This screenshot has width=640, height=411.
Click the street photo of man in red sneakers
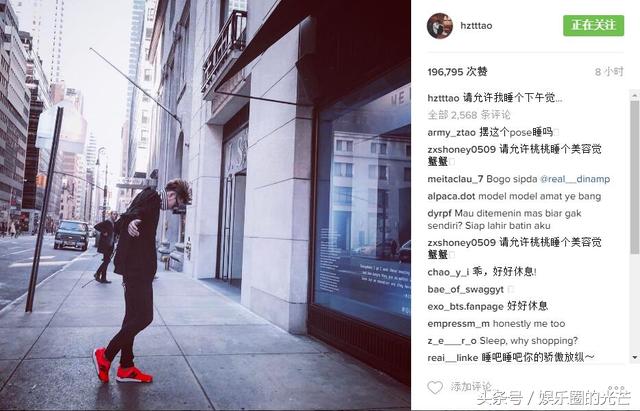[x=205, y=205]
